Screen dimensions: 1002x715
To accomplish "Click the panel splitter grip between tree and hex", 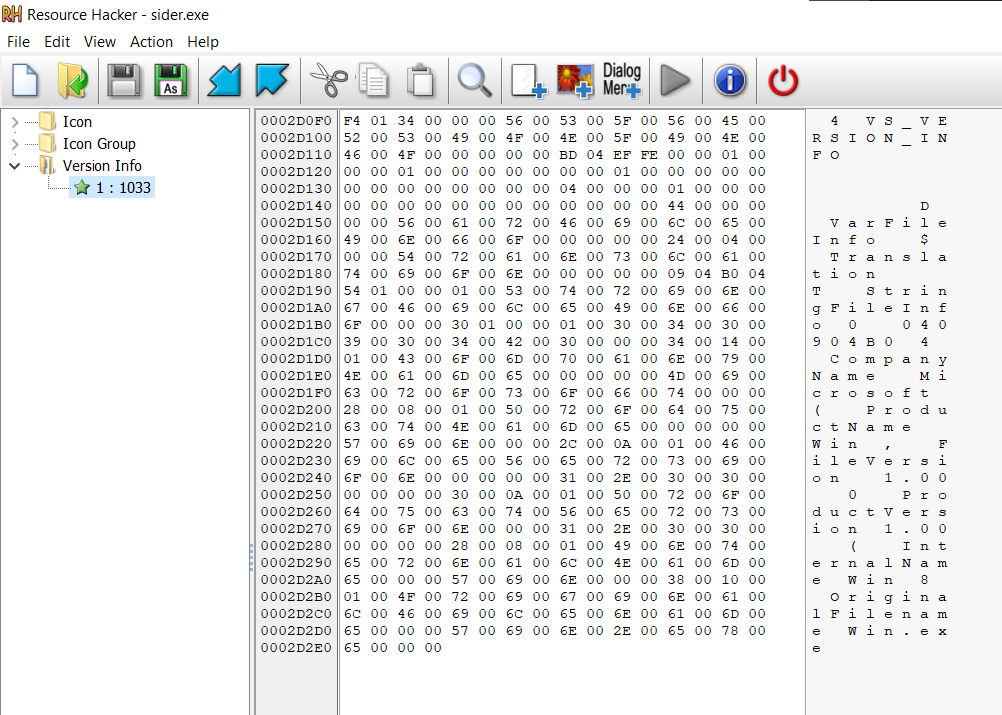I will point(251,556).
